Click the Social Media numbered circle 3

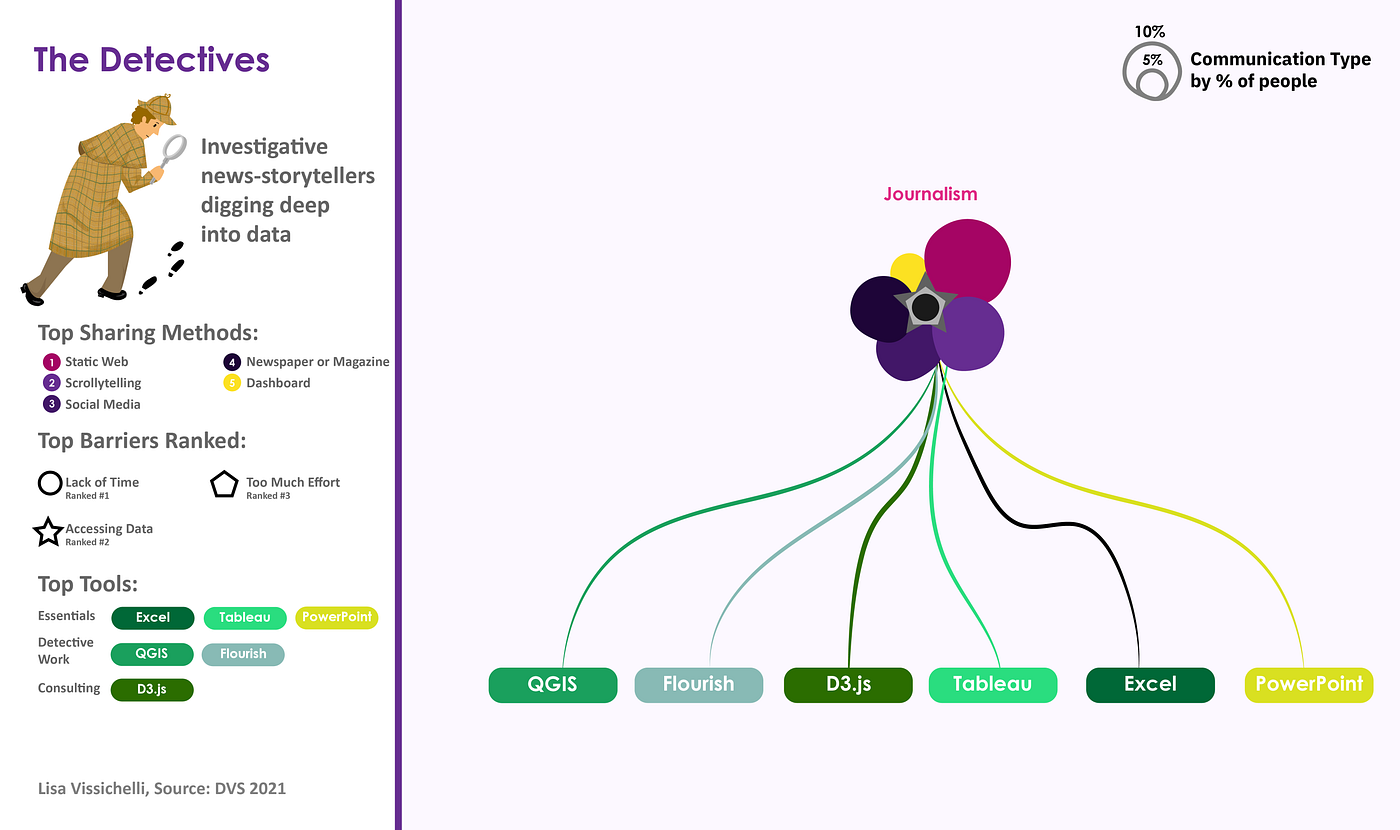tap(52, 404)
